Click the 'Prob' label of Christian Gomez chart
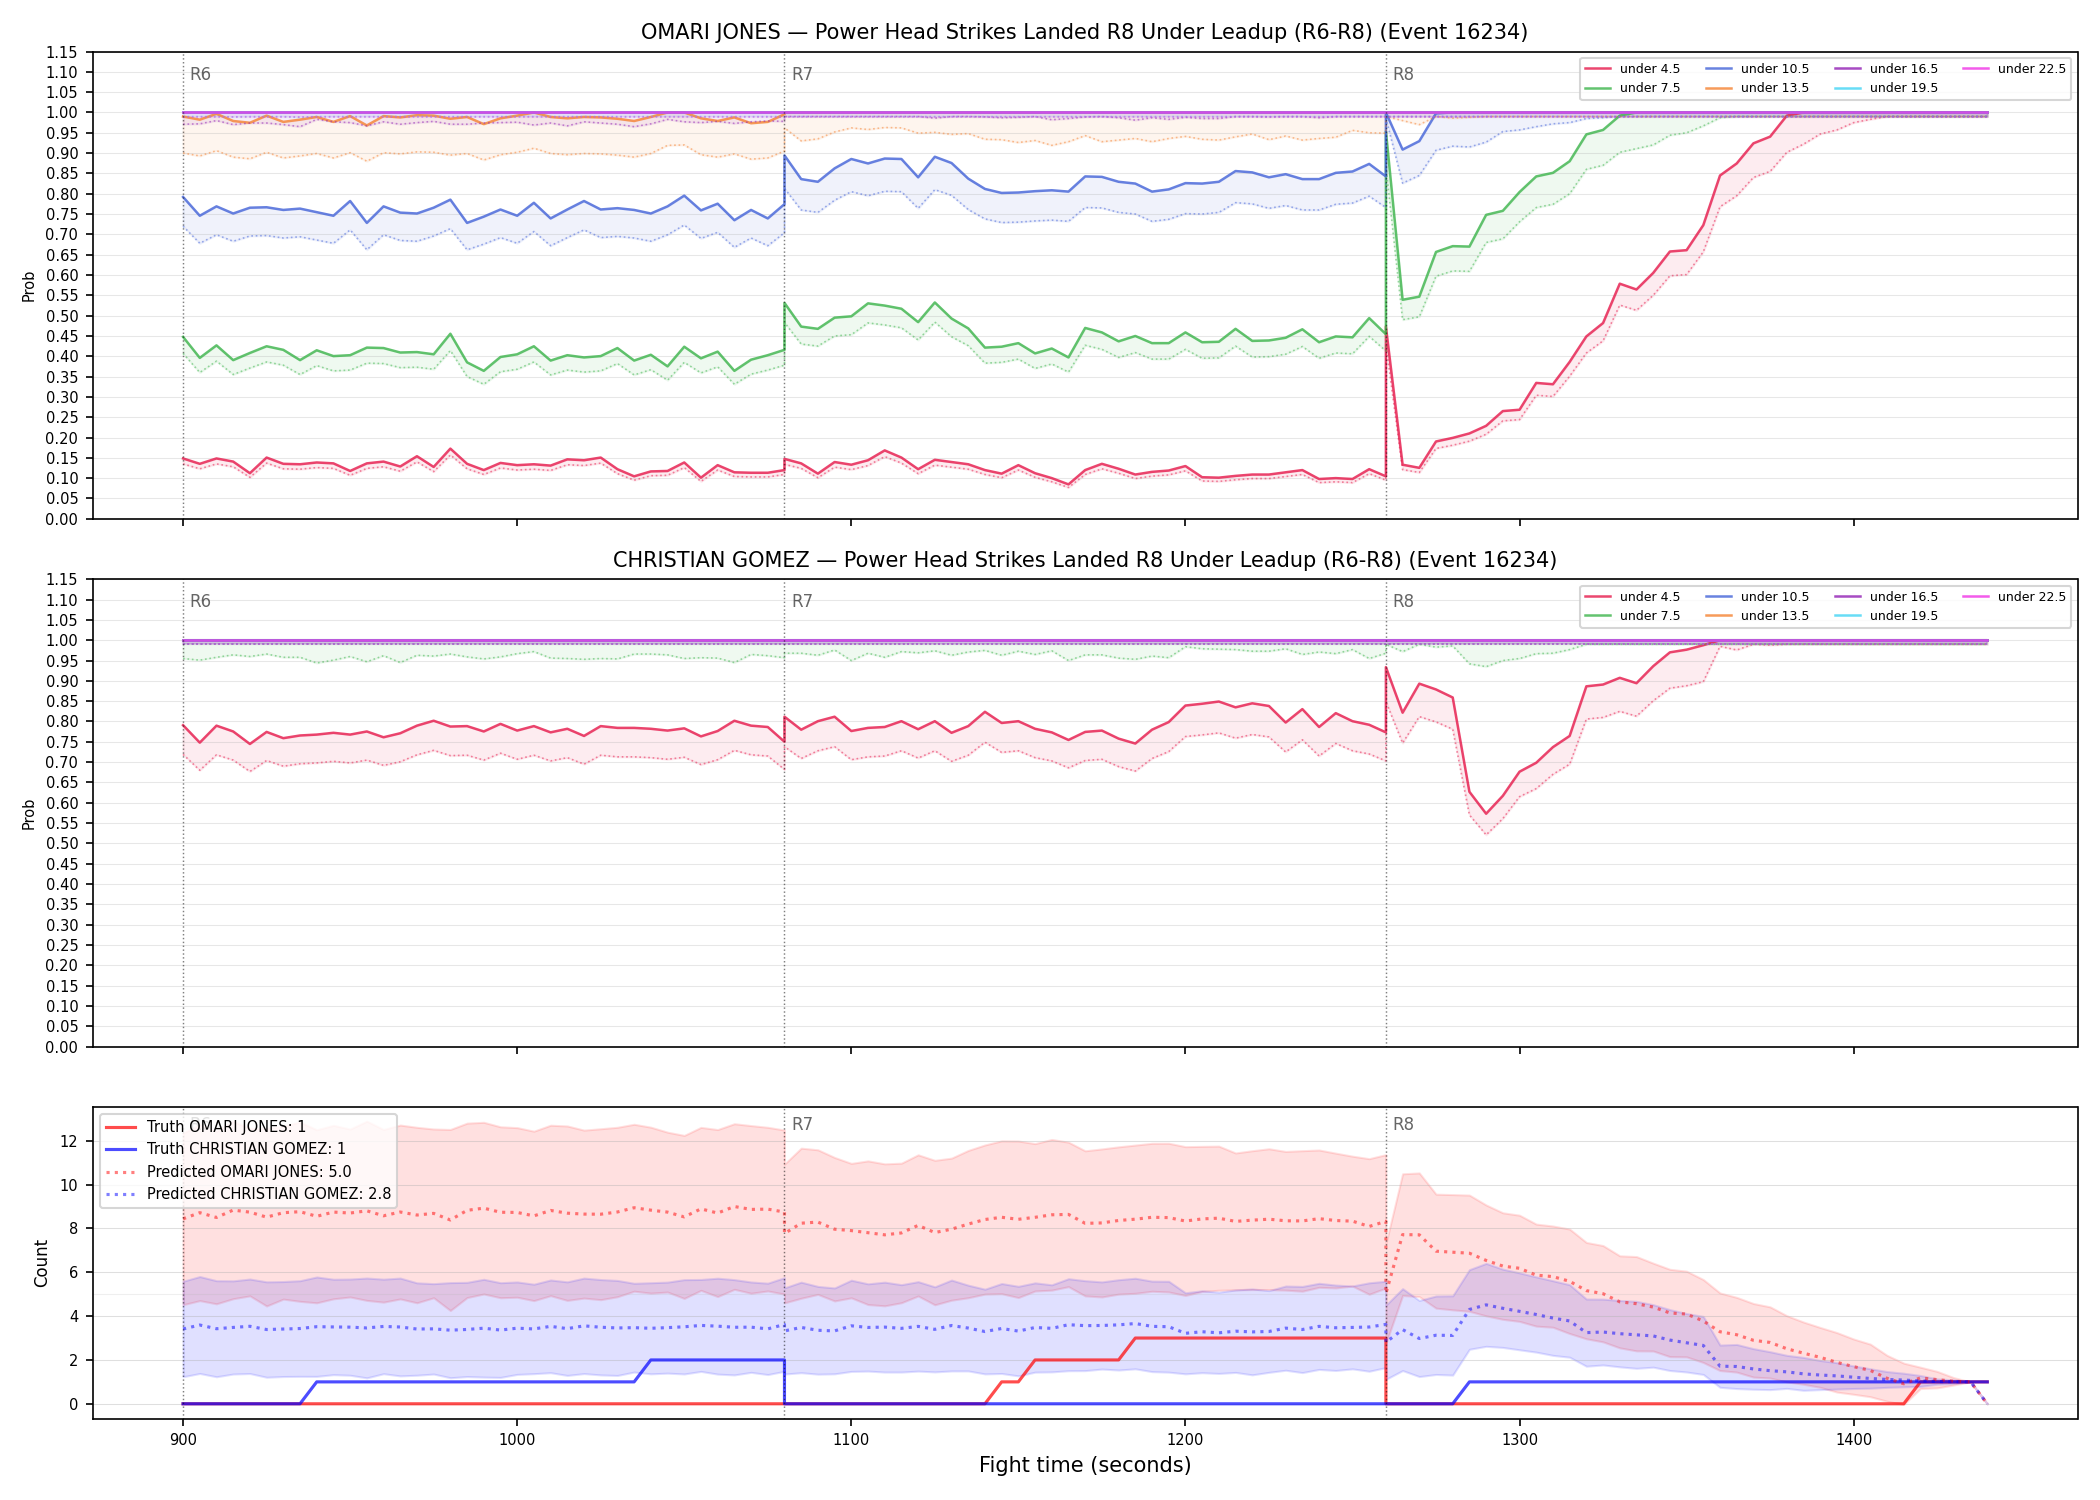The image size is (2100, 1500). pyautogui.click(x=29, y=814)
